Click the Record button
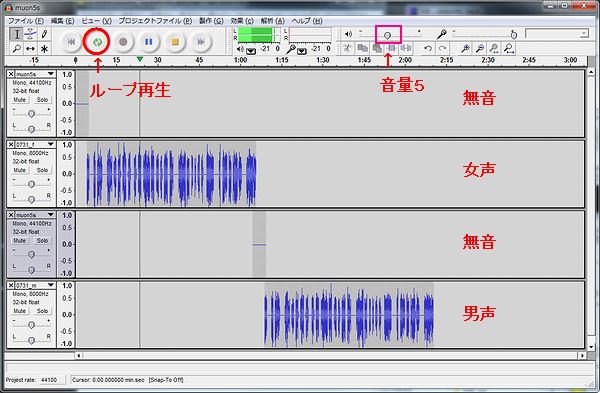The image size is (600, 393). point(123,42)
